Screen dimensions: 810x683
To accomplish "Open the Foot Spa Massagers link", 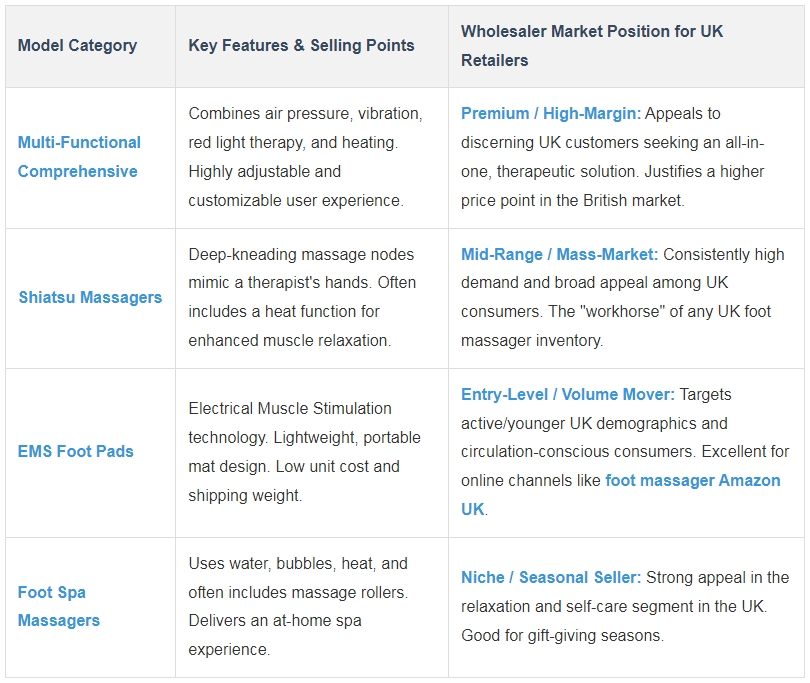I will (58, 607).
